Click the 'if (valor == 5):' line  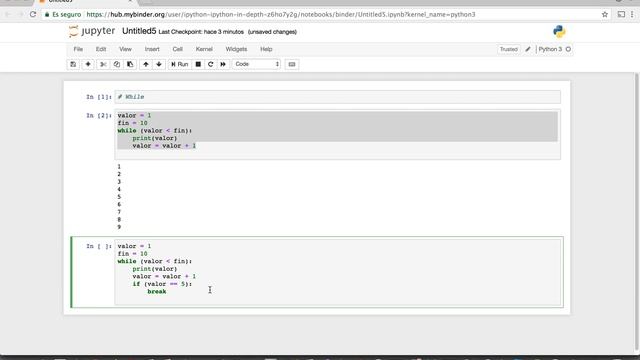(162, 284)
